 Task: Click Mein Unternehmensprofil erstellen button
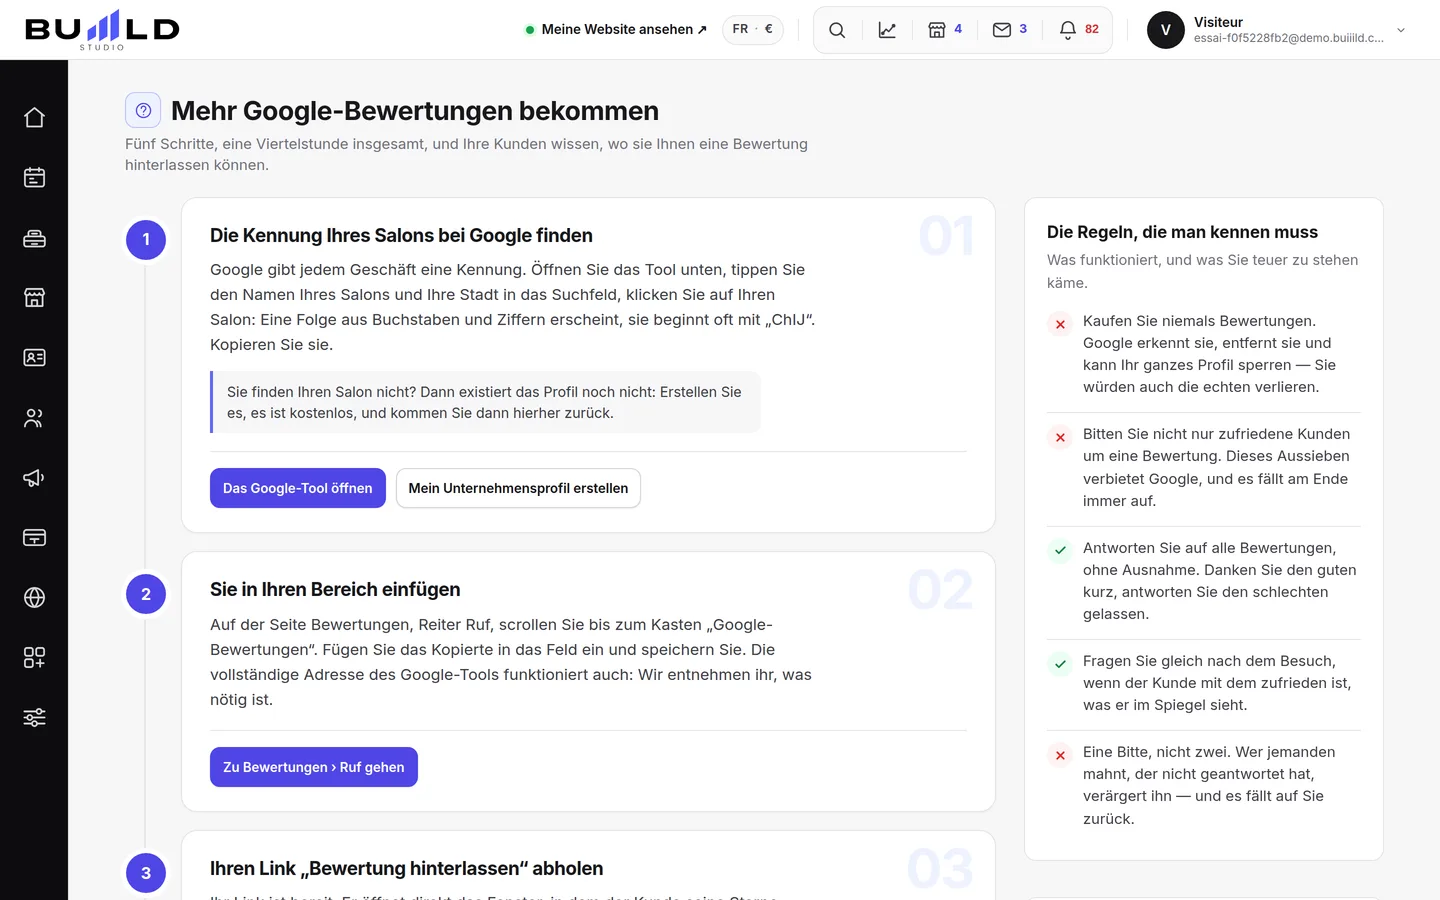[518, 488]
